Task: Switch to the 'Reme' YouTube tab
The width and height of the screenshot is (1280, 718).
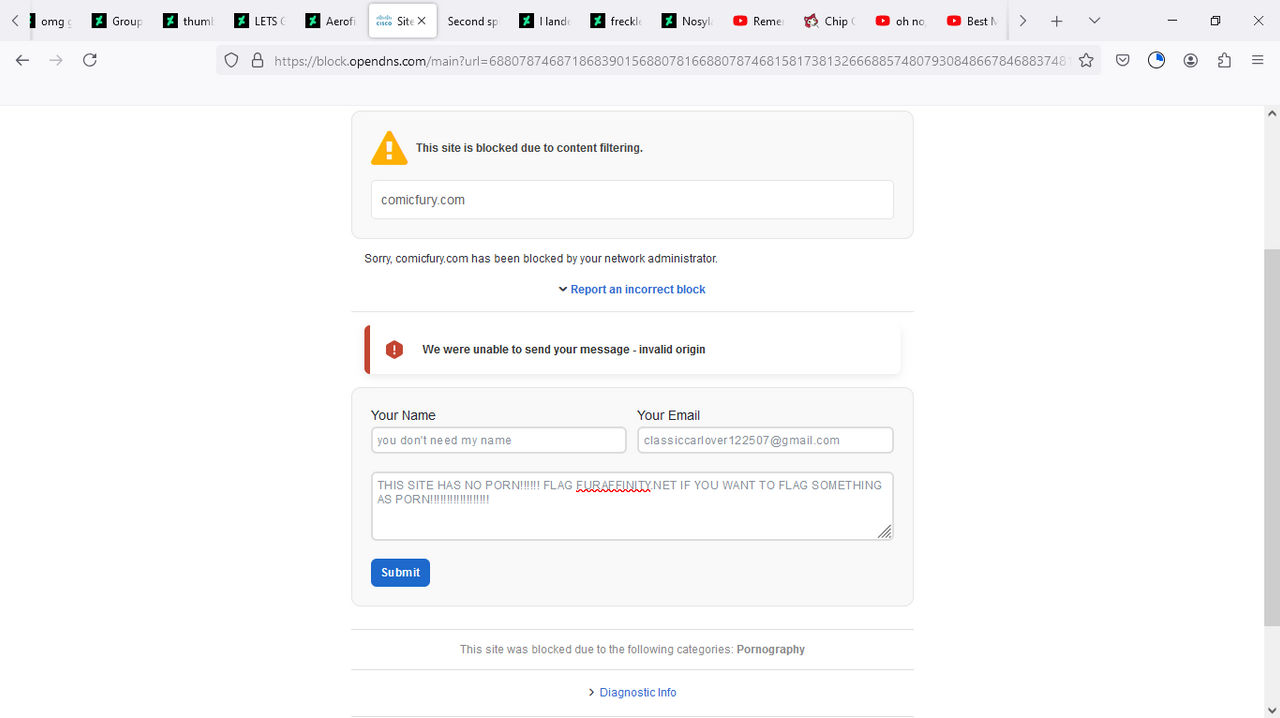Action: (x=758, y=21)
